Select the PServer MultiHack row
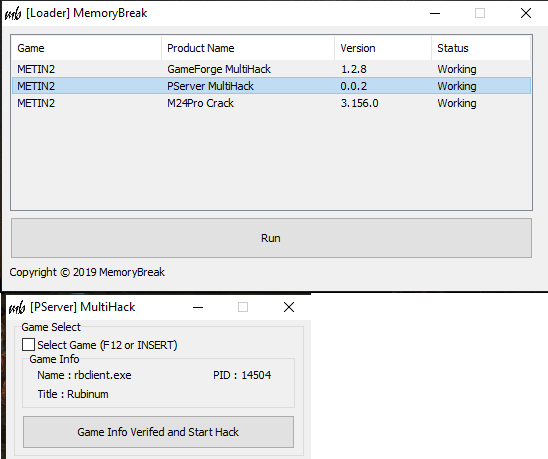The image size is (548, 459). (271, 86)
